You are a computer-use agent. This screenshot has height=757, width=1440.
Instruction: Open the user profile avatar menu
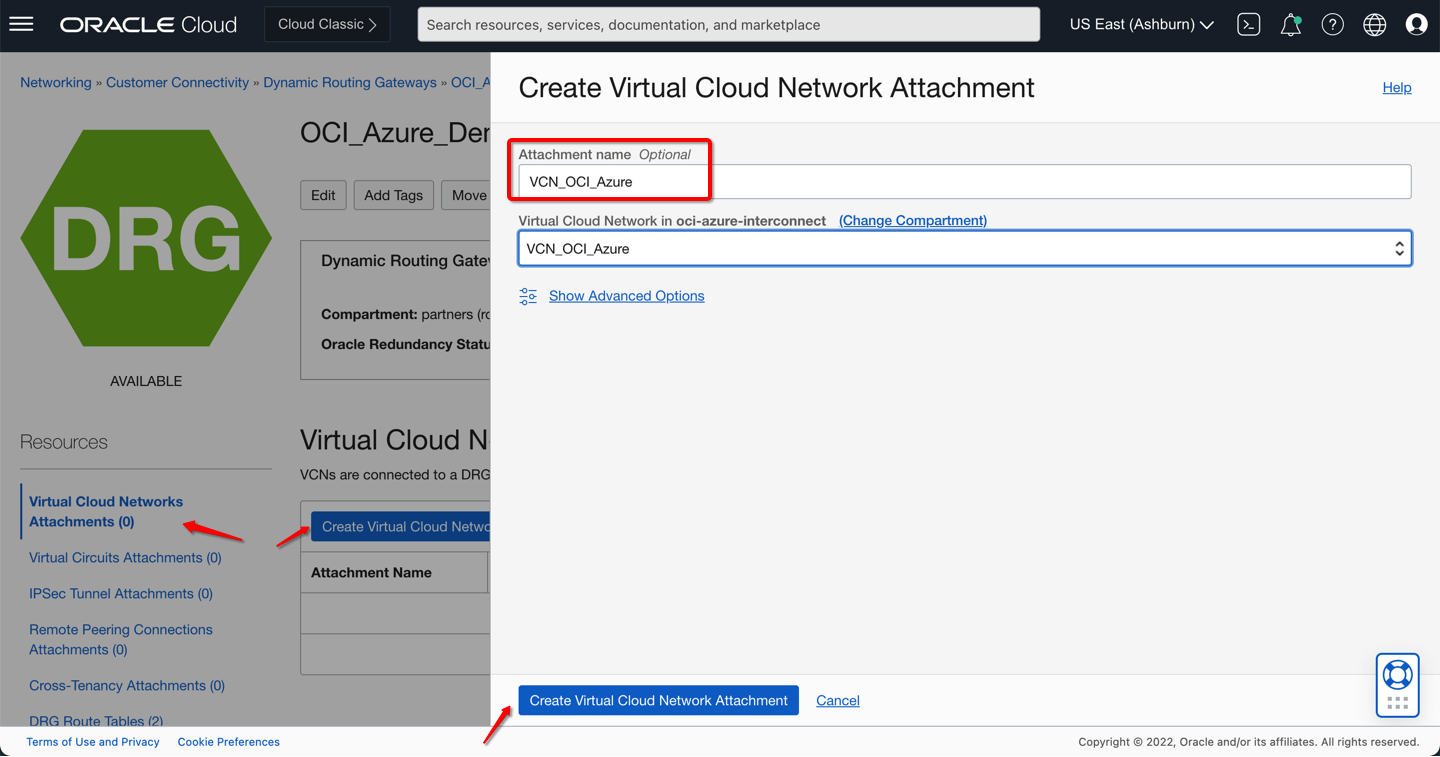(x=1416, y=25)
